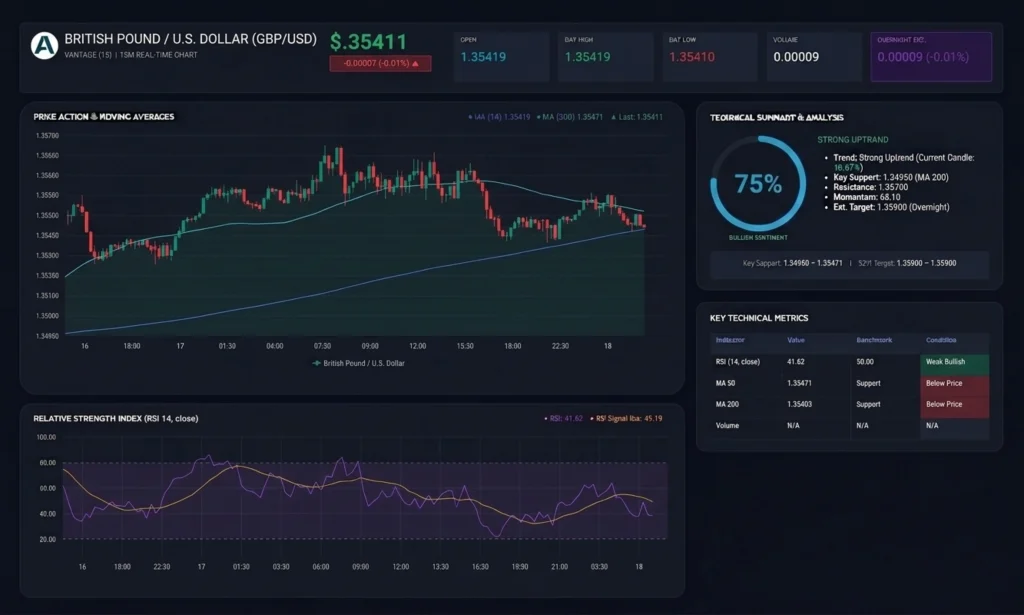The width and height of the screenshot is (1024, 615).
Task: Click the Price Action & Moving Averages title
Action: pos(104,117)
